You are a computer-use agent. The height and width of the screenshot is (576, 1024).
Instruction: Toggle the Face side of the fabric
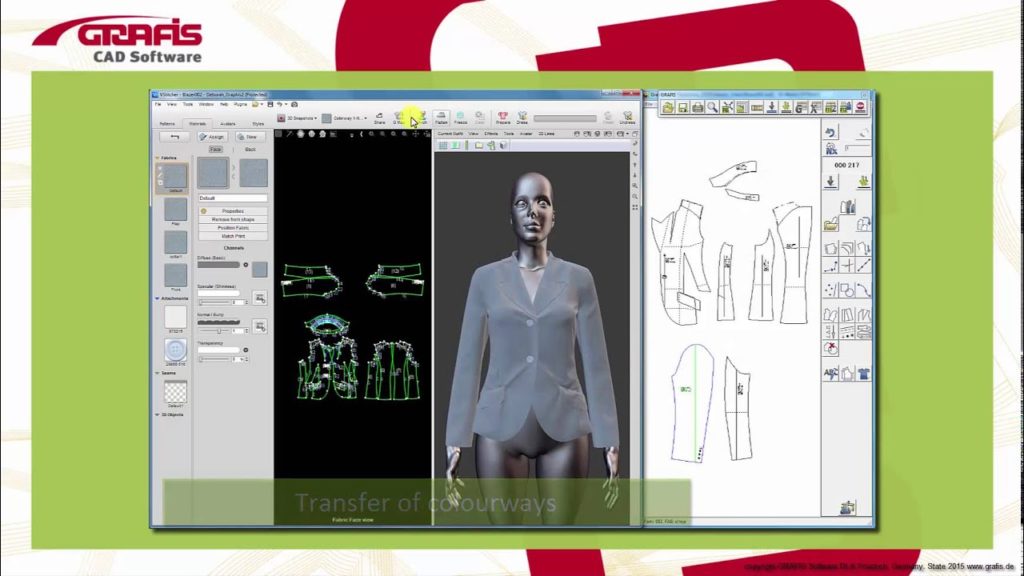point(216,149)
